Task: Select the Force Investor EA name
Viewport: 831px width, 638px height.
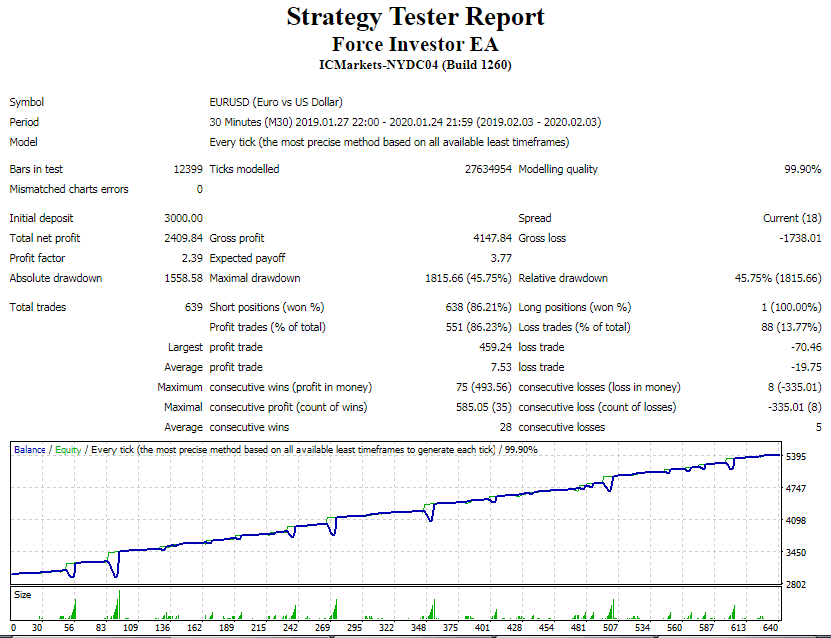Action: (x=415, y=43)
